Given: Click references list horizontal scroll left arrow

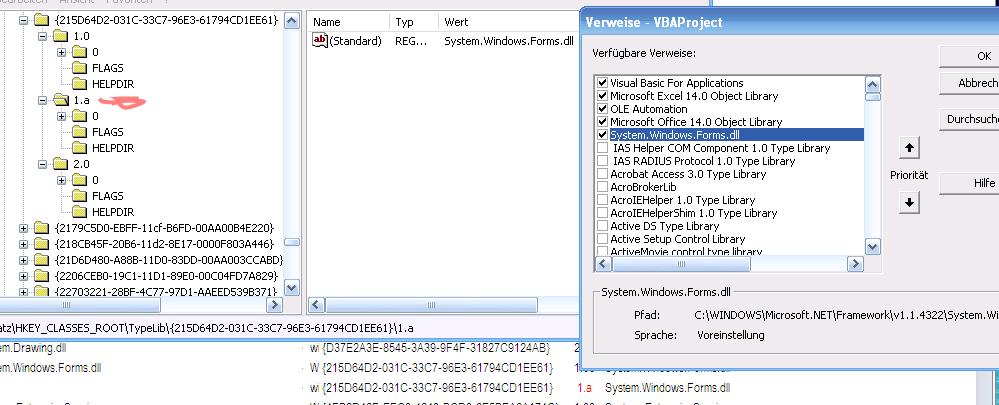Looking at the screenshot, I should (x=602, y=264).
